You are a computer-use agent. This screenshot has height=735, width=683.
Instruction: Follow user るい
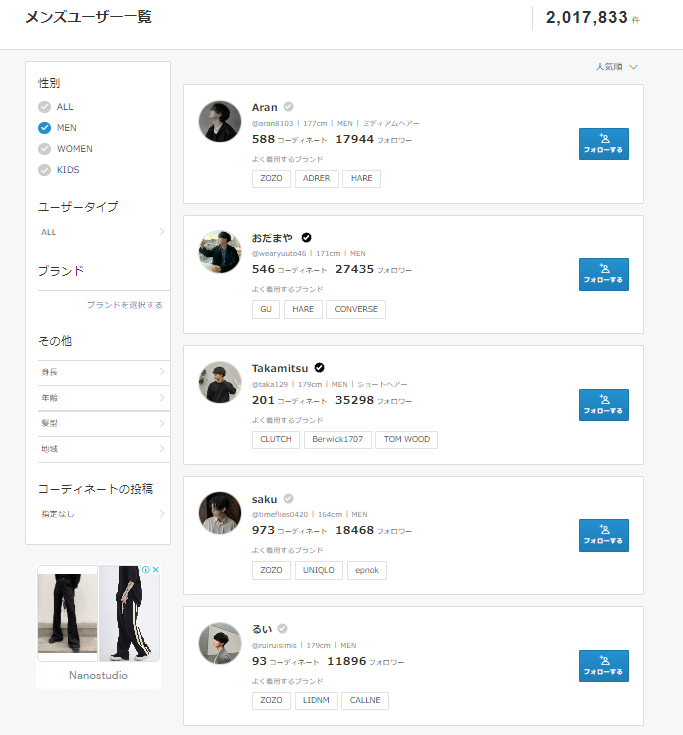pyautogui.click(x=604, y=666)
